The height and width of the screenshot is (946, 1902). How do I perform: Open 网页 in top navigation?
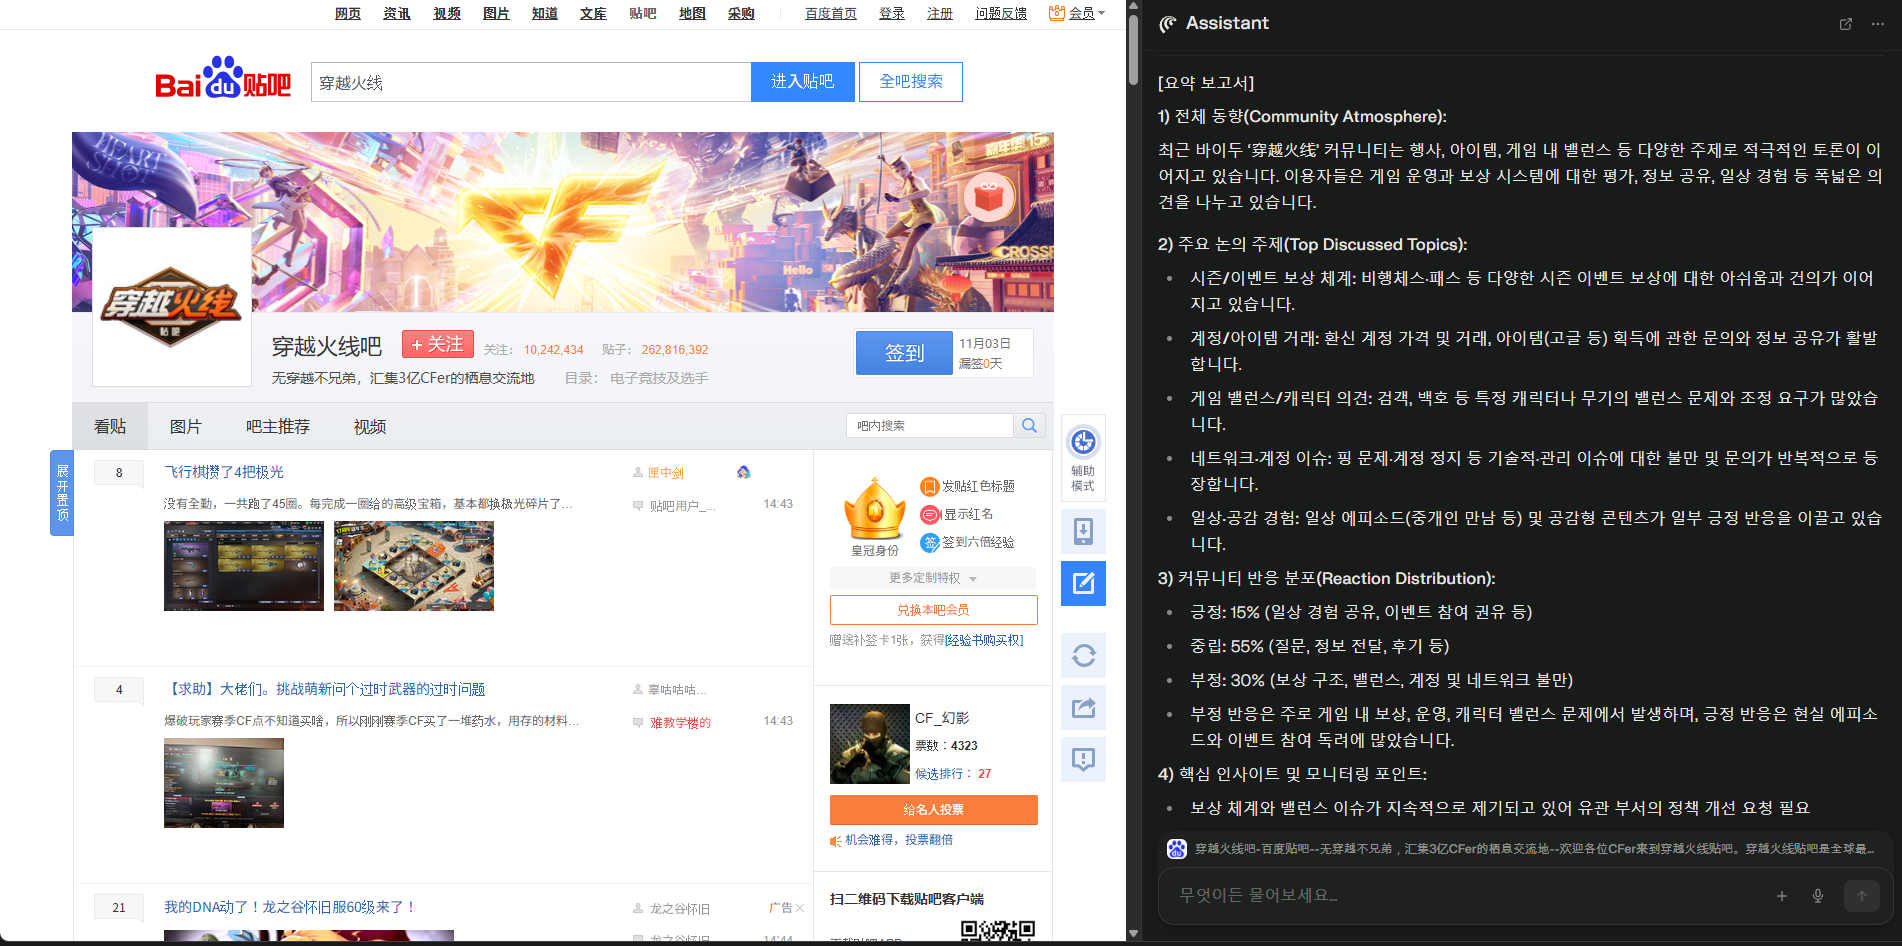348,13
